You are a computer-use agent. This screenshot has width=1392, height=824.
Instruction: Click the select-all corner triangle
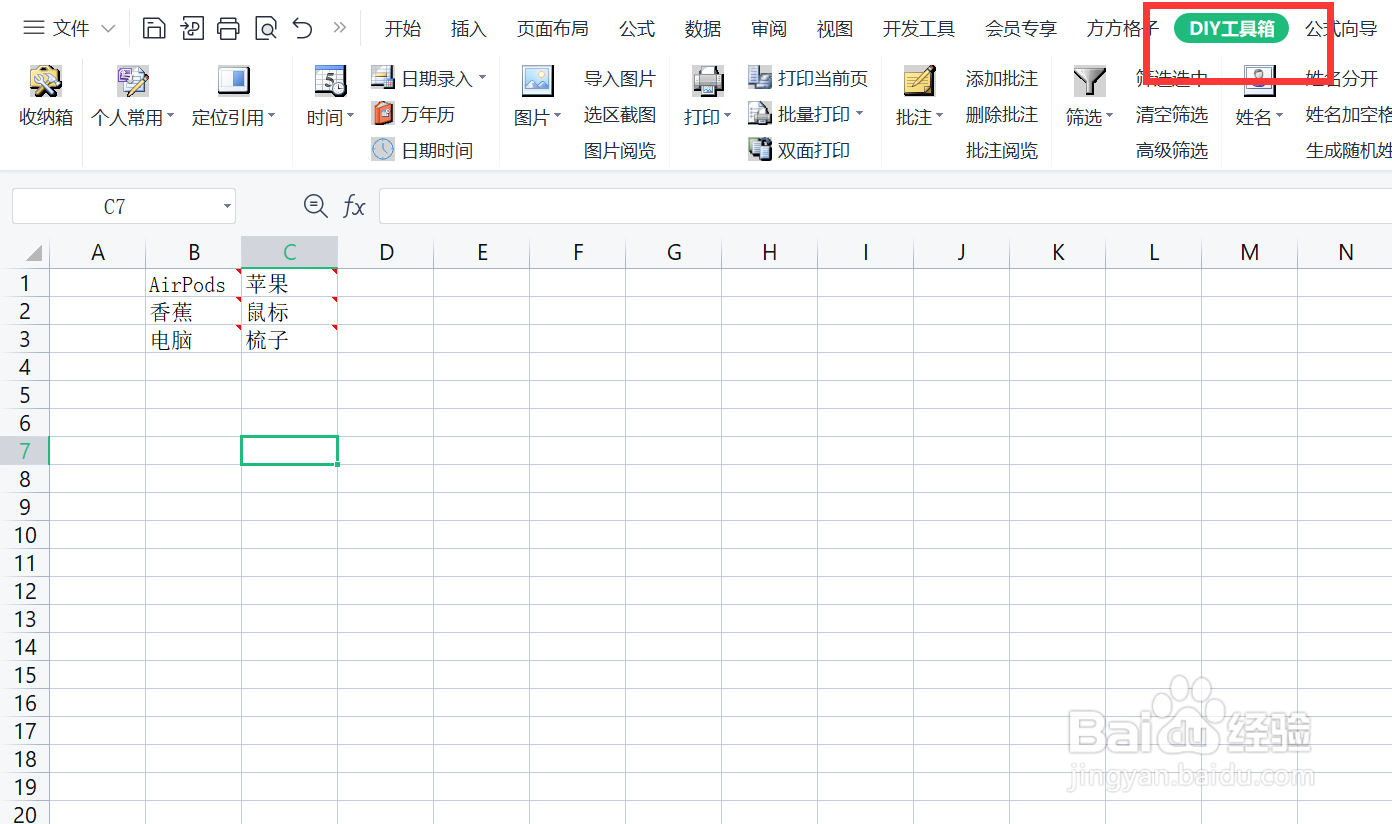(x=33, y=252)
